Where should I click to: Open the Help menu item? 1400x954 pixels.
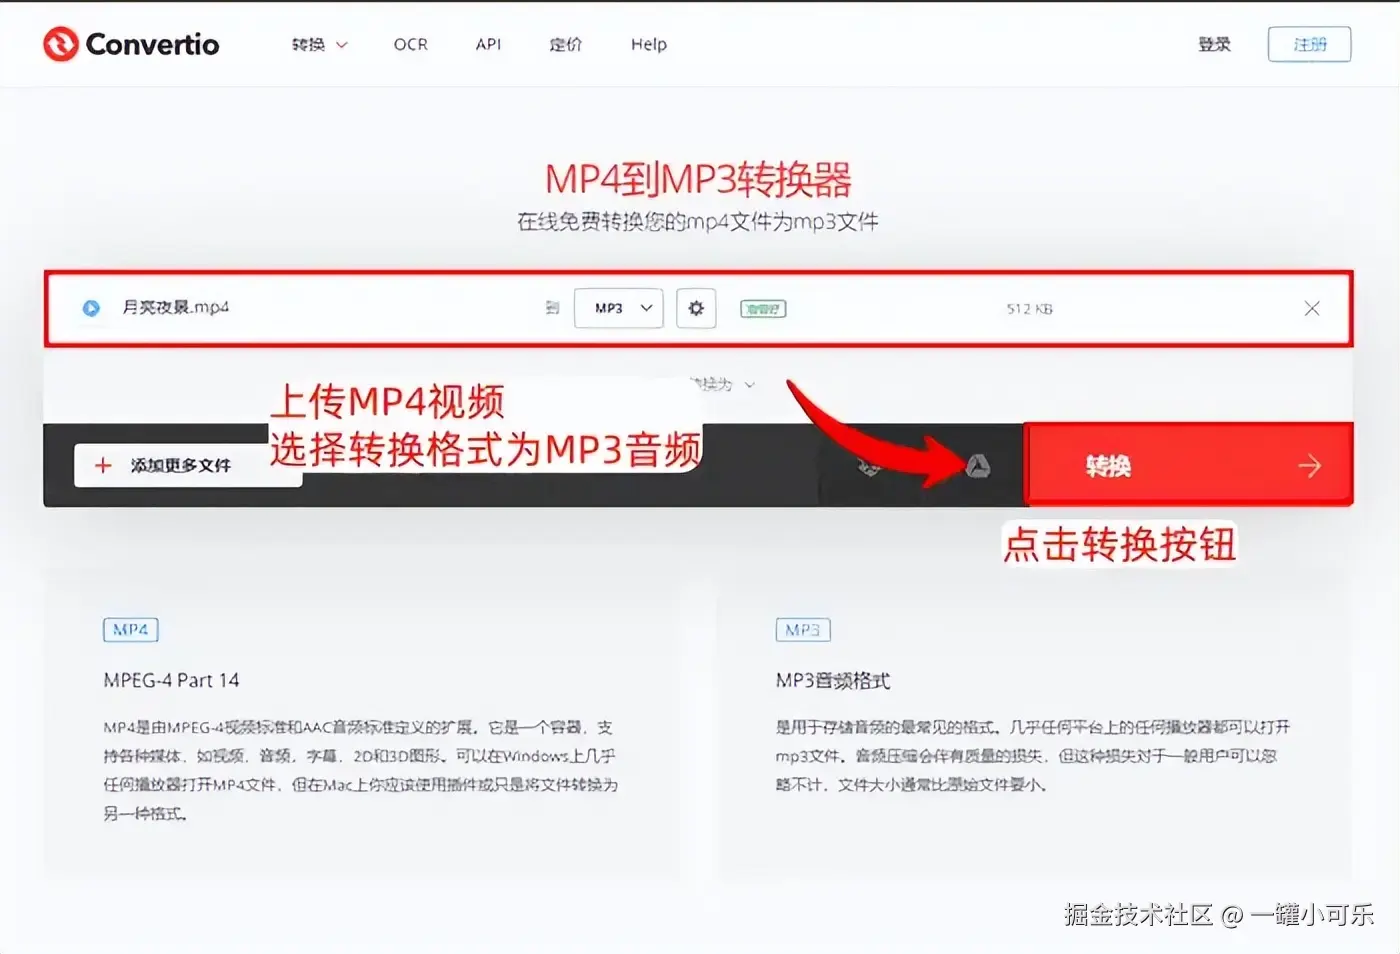point(648,44)
